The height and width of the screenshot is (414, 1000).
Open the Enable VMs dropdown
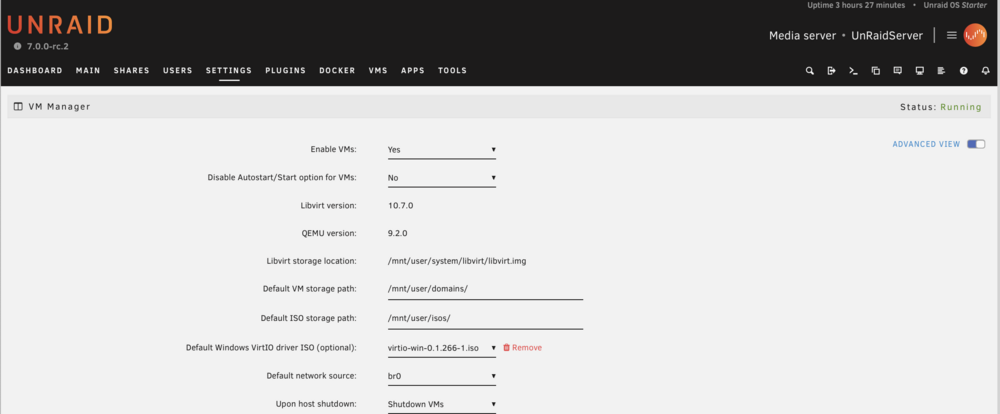click(441, 150)
